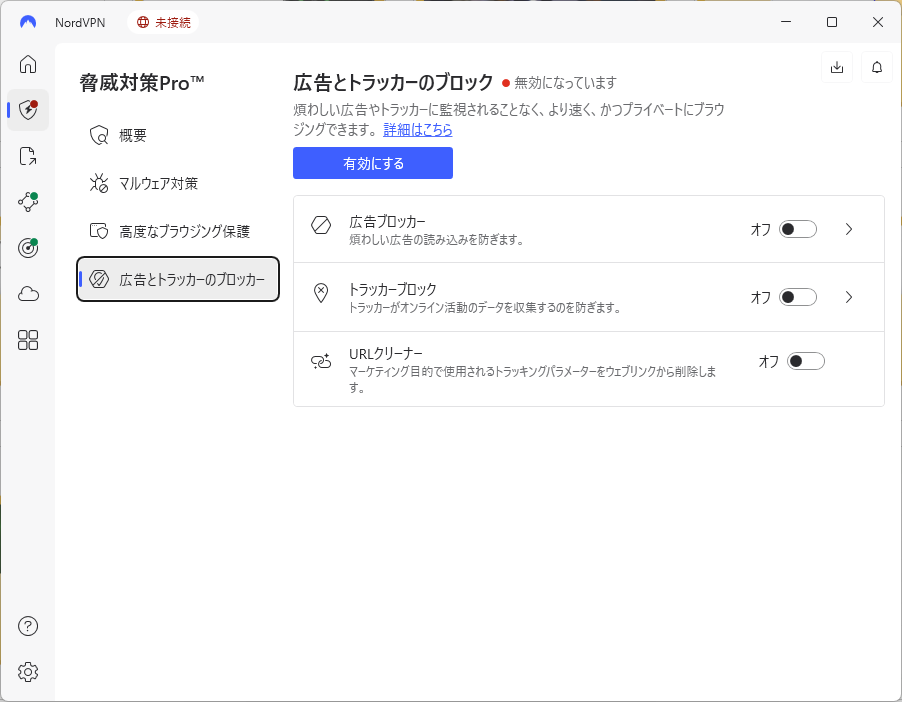Toggle the 広告ブロッカー switch

click(798, 229)
